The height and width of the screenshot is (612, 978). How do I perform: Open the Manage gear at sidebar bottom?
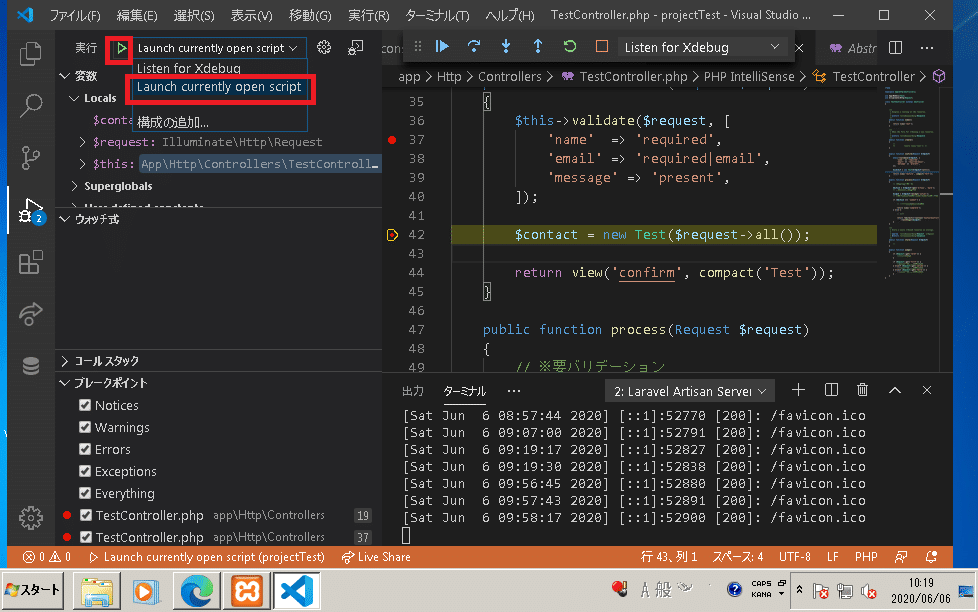(x=31, y=517)
